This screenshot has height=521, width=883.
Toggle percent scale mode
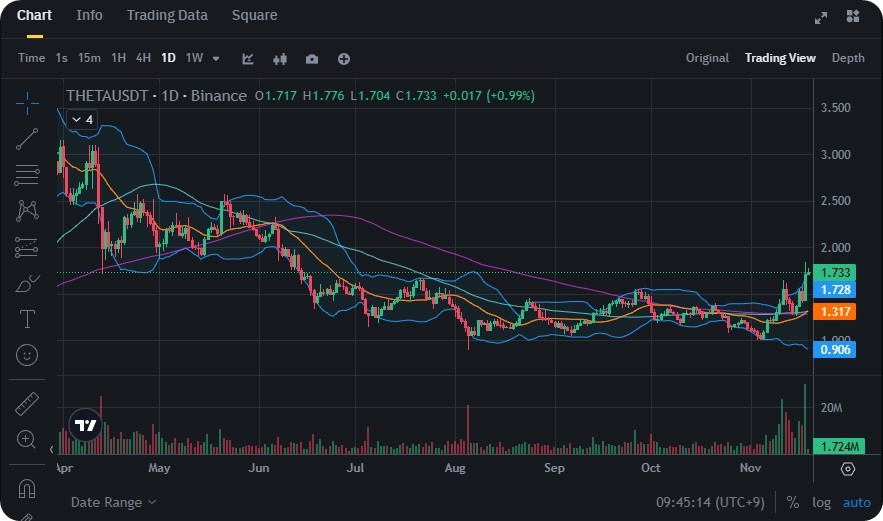[x=793, y=502]
